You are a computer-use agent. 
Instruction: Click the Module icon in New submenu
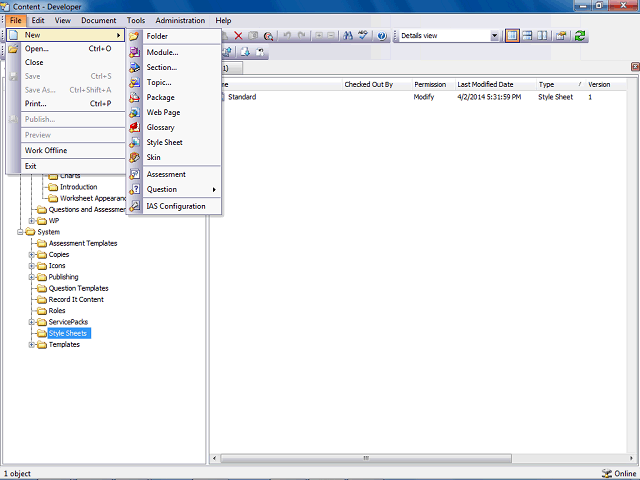point(134,52)
